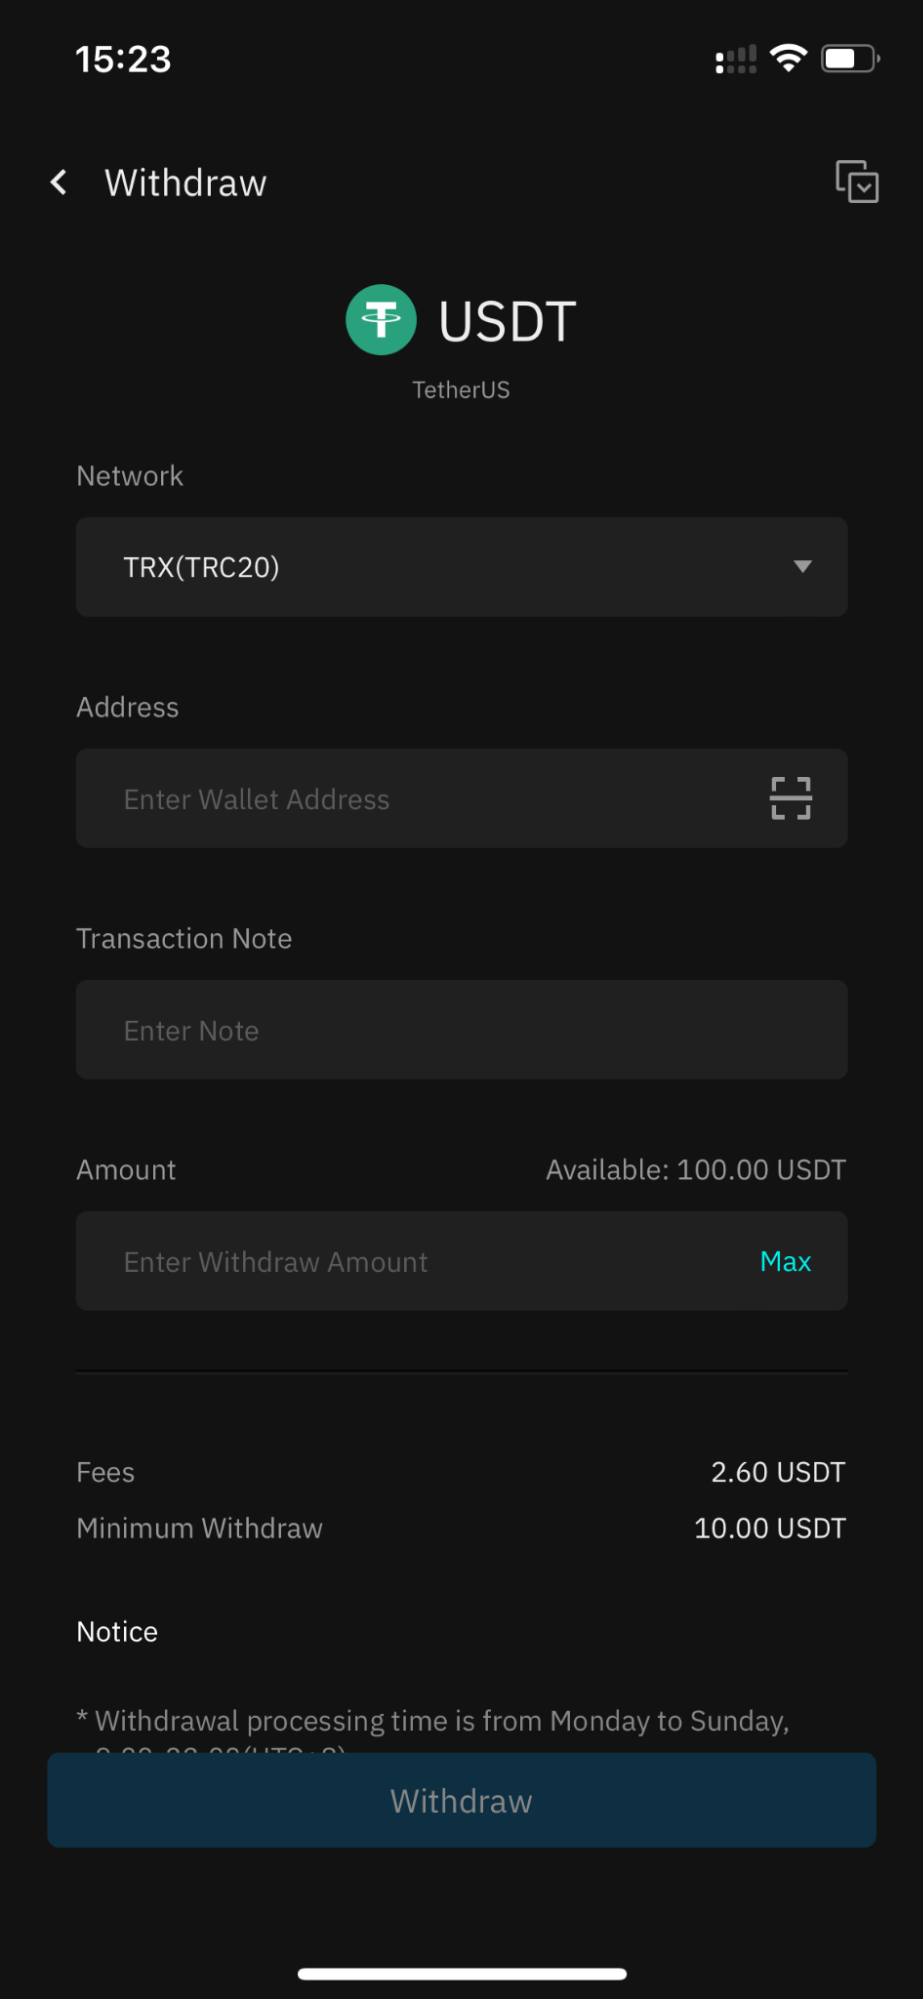Viewport: 924px width, 1999px height.
Task: Tap the battery status icon
Action: coord(849,59)
